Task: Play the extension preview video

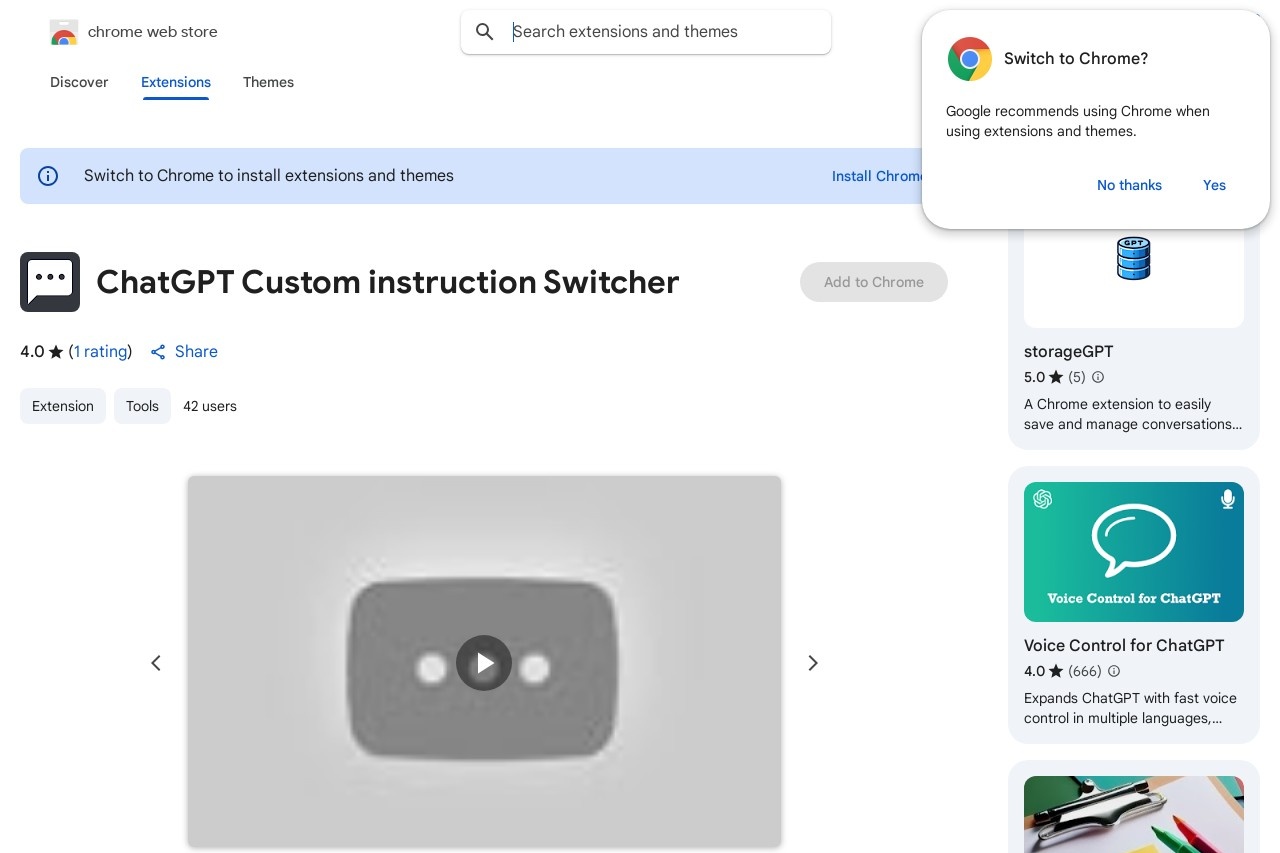Action: point(484,663)
